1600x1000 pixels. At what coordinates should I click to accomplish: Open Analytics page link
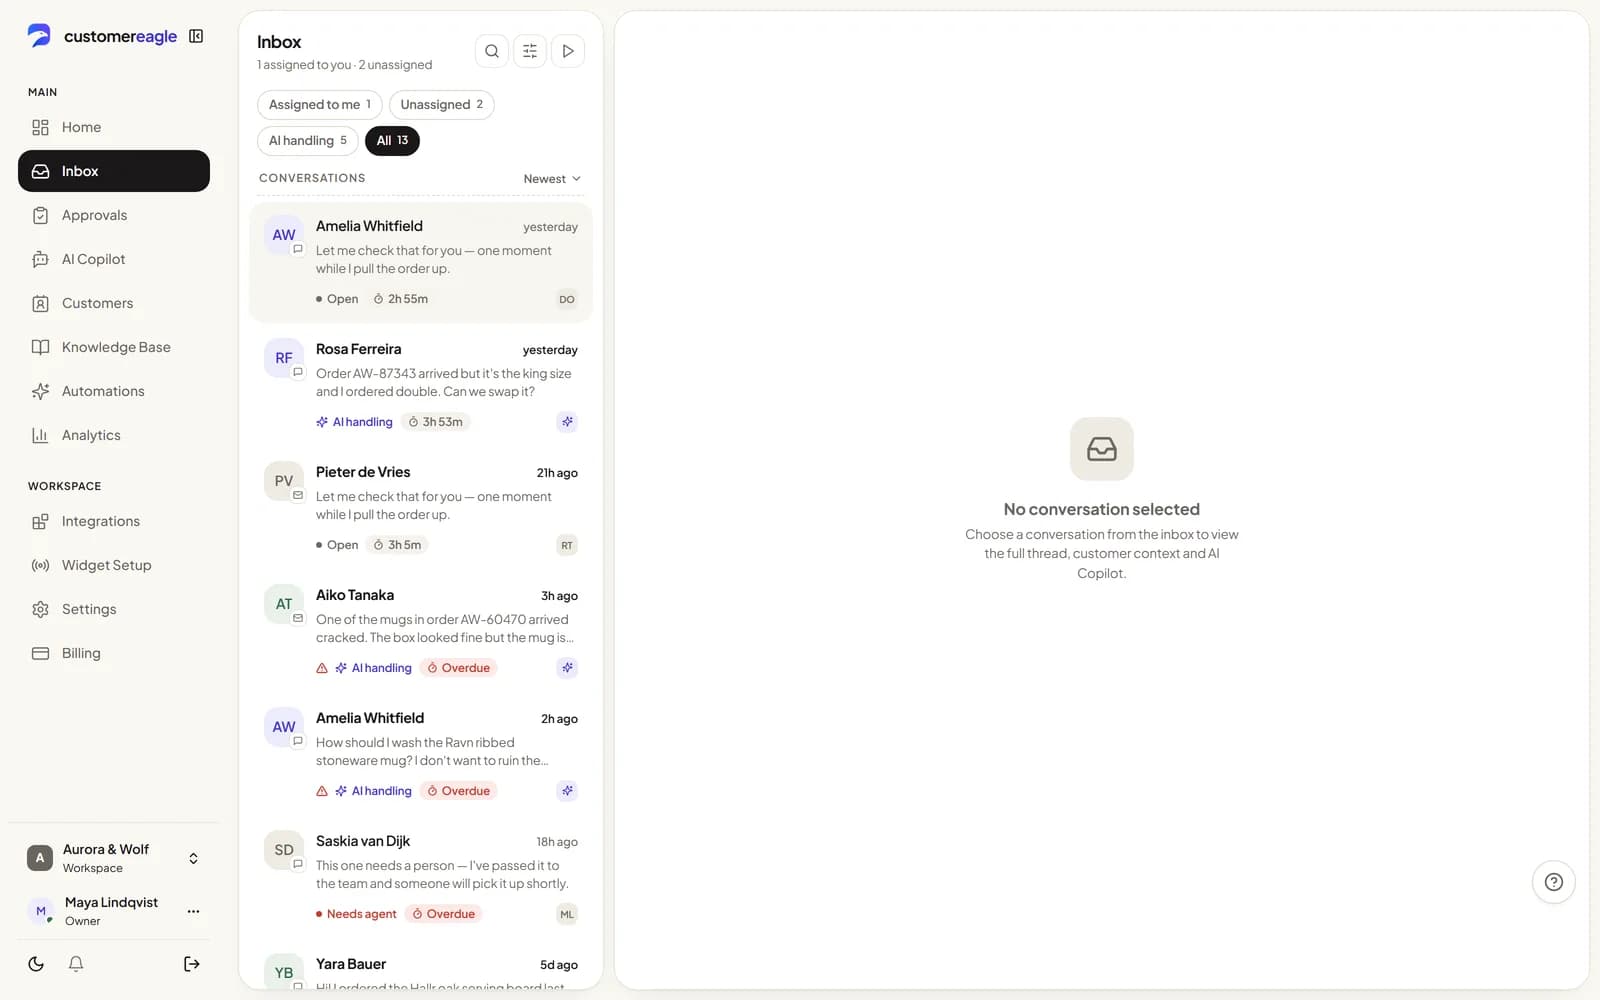tap(114, 435)
